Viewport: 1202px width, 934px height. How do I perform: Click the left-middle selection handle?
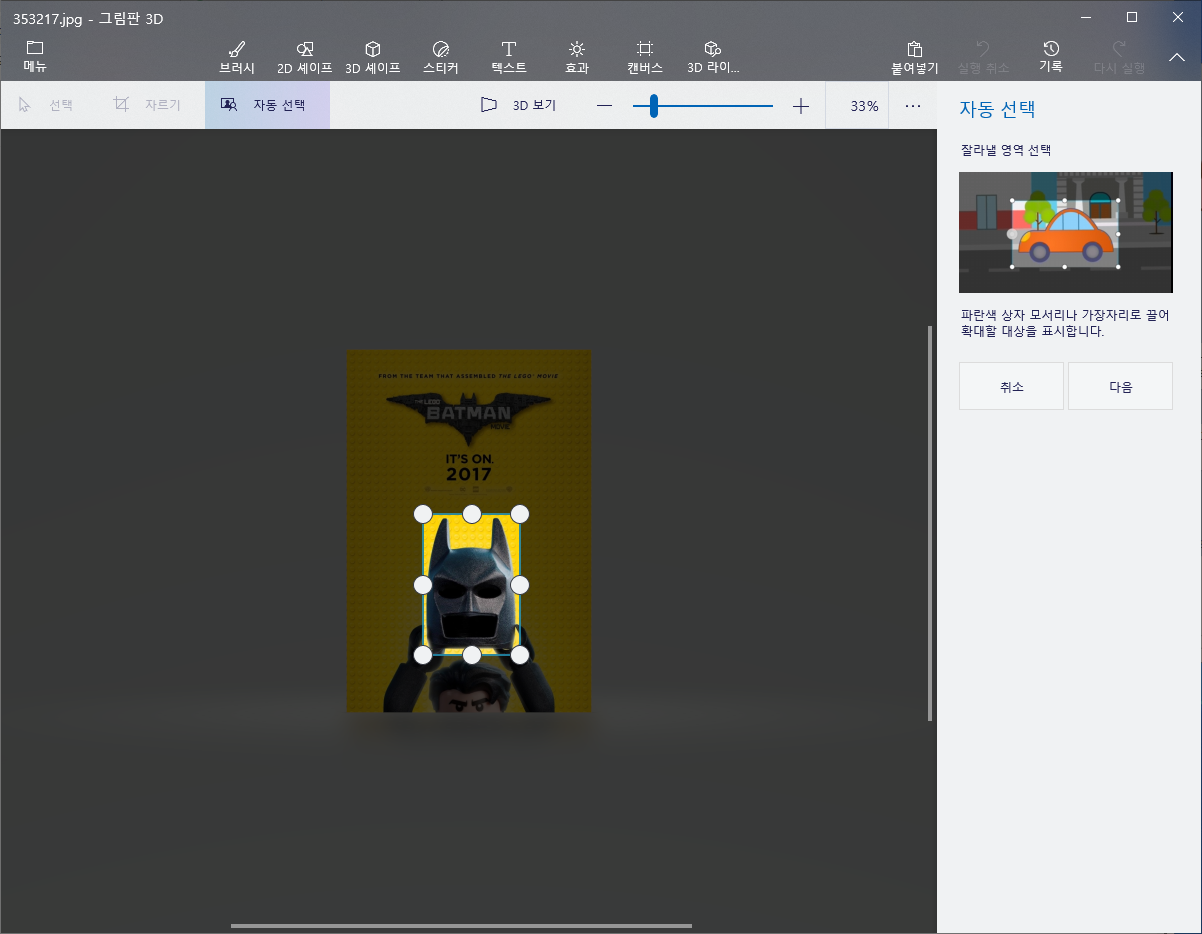point(423,584)
